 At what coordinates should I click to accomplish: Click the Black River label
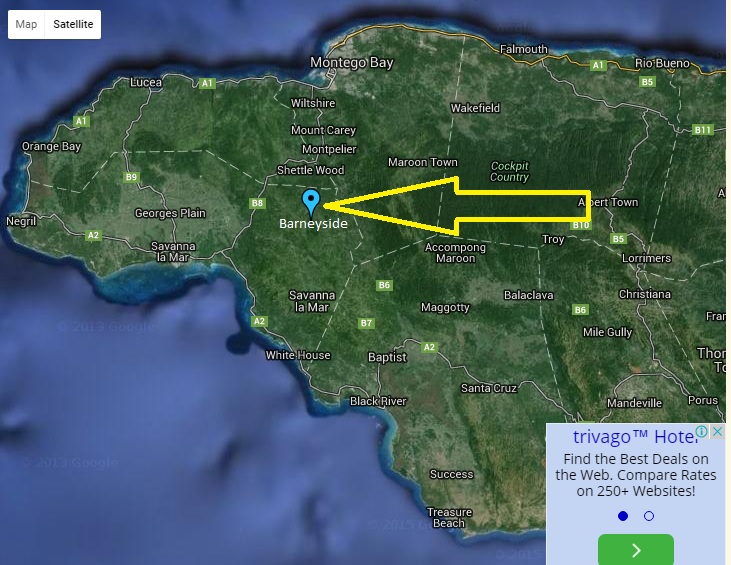point(378,401)
